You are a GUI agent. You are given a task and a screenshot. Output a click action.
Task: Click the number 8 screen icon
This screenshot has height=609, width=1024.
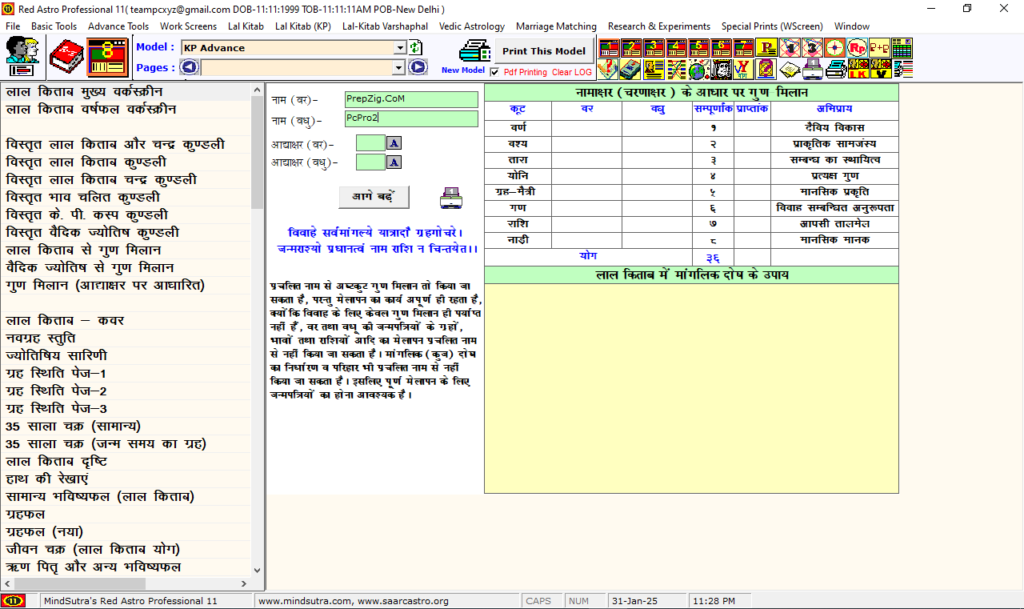click(108, 57)
